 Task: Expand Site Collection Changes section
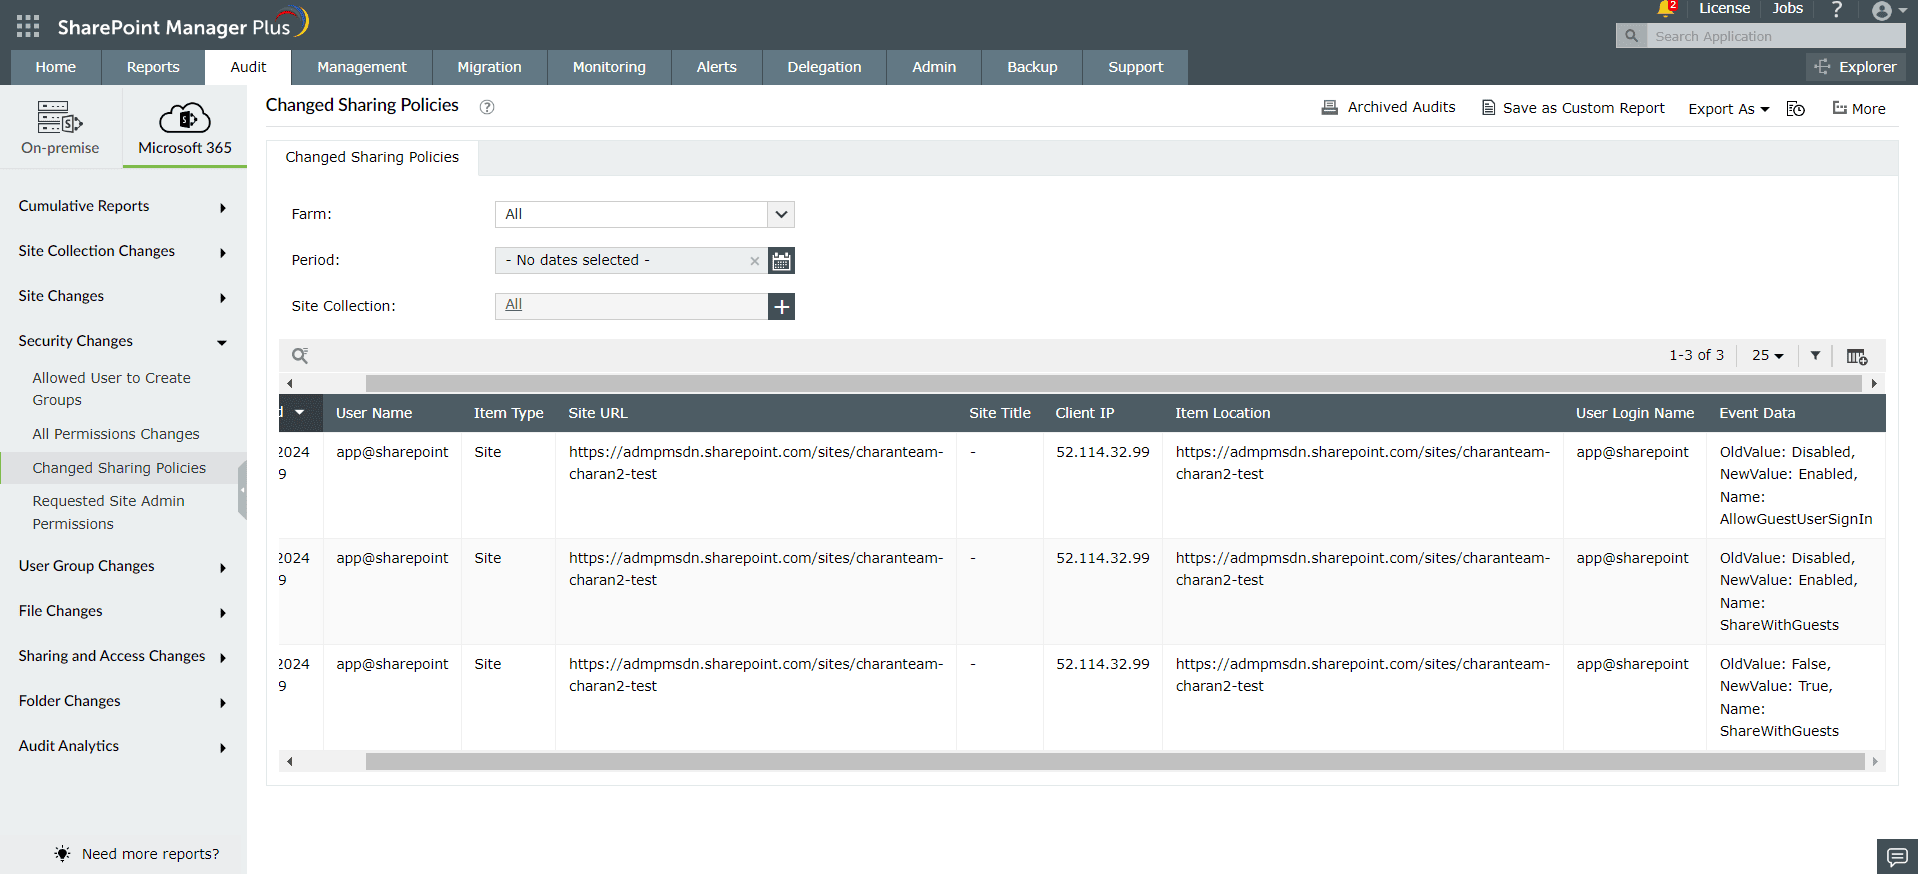123,251
